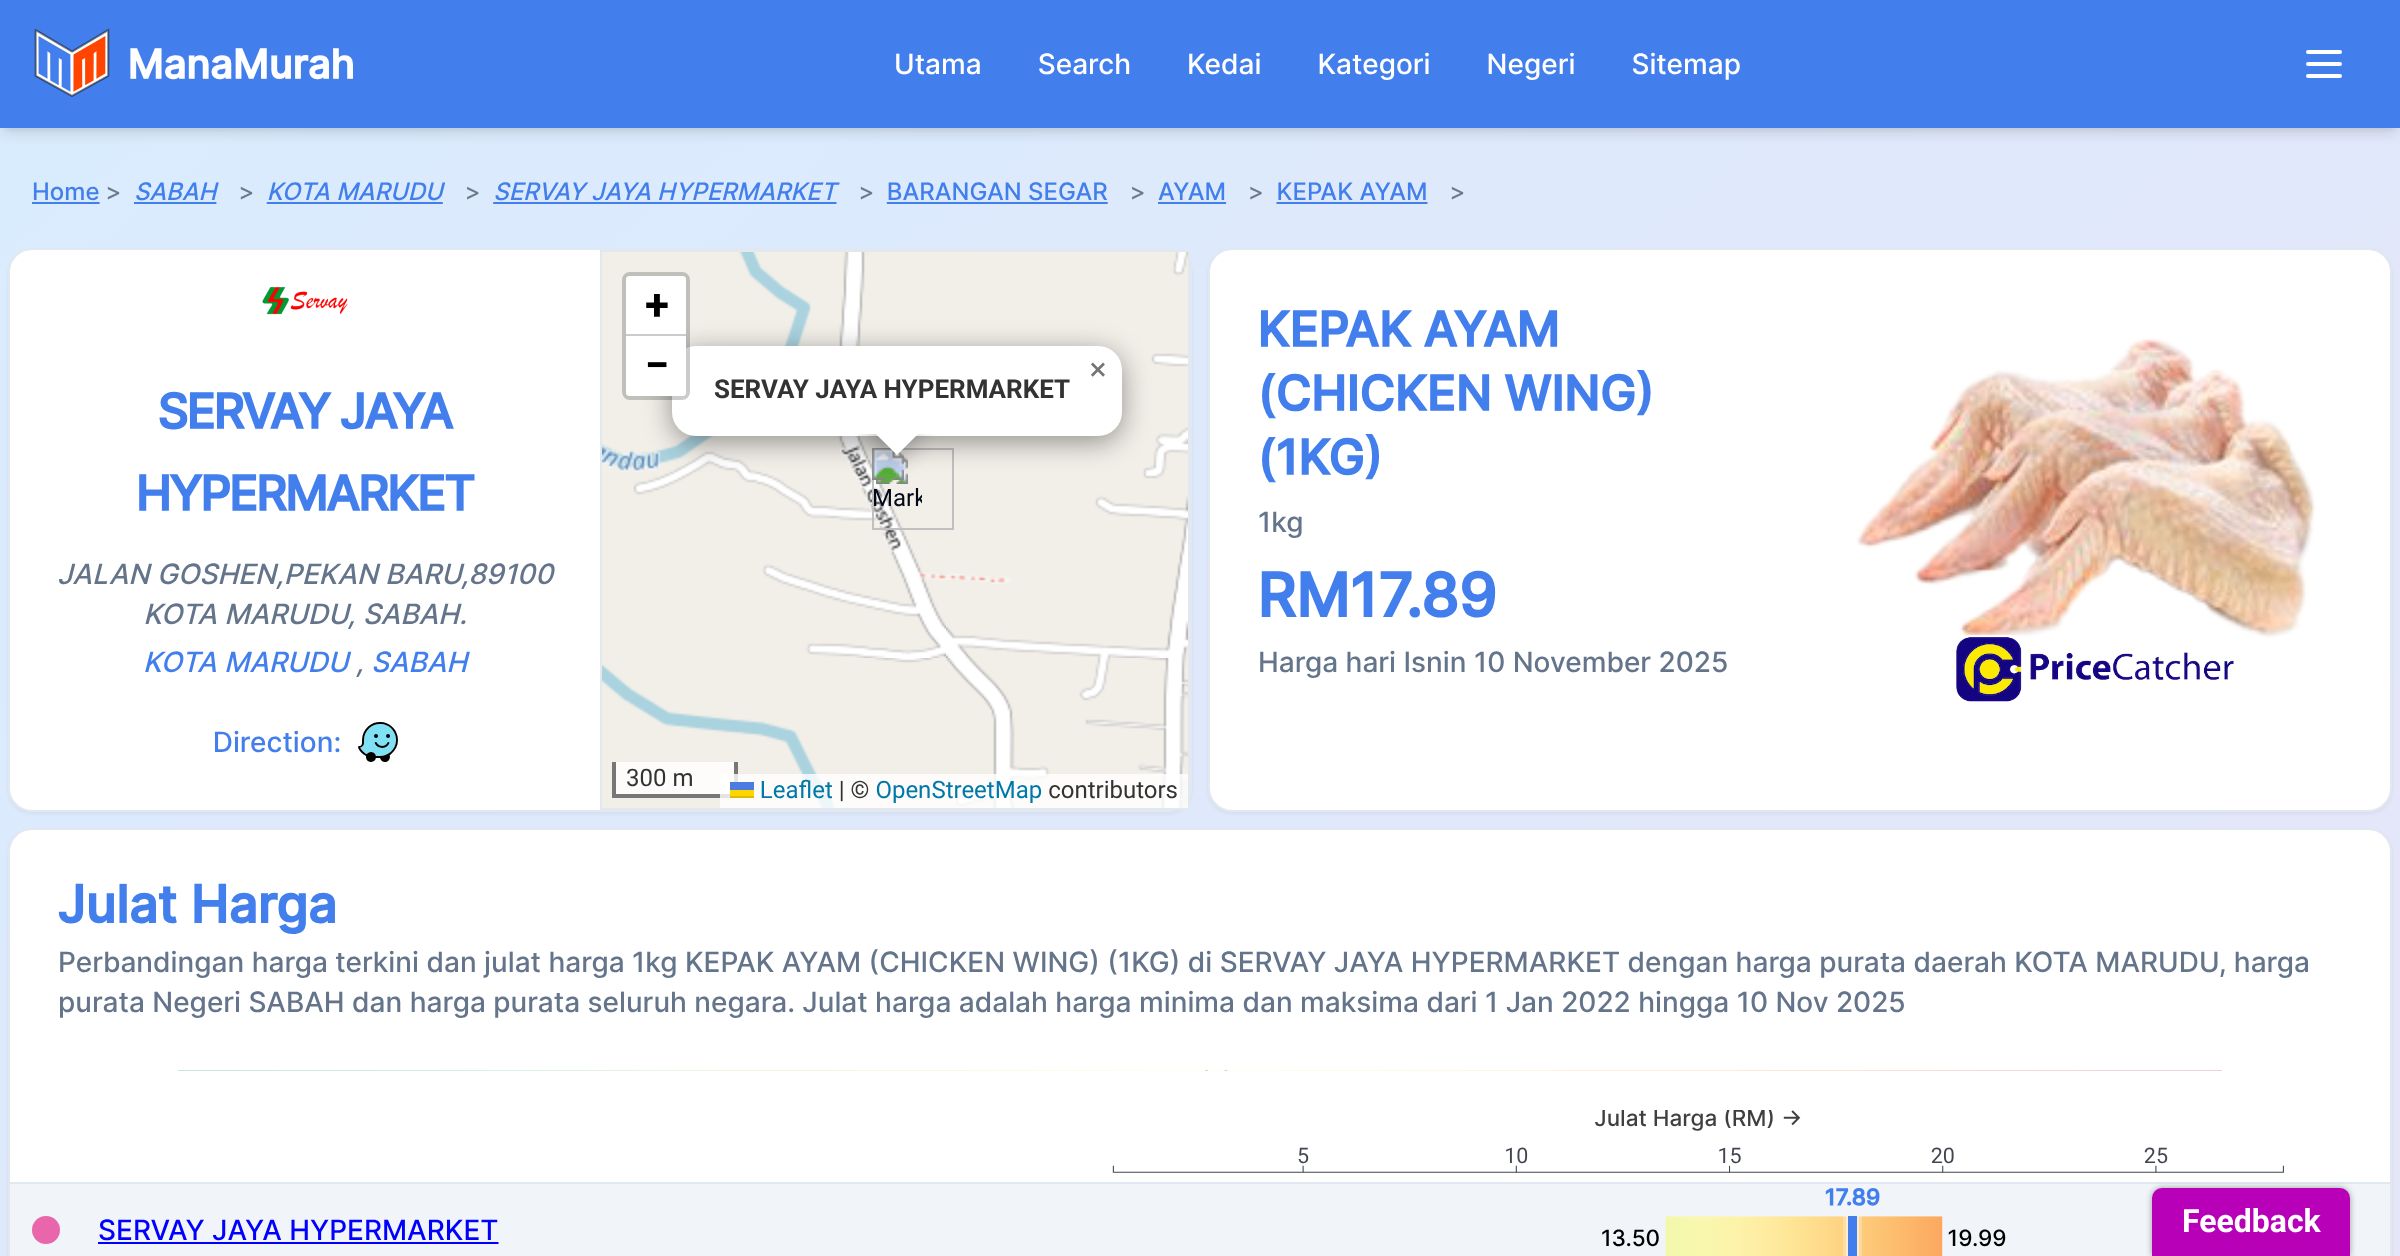Click the PriceCatcher logo

[x=2094, y=668]
